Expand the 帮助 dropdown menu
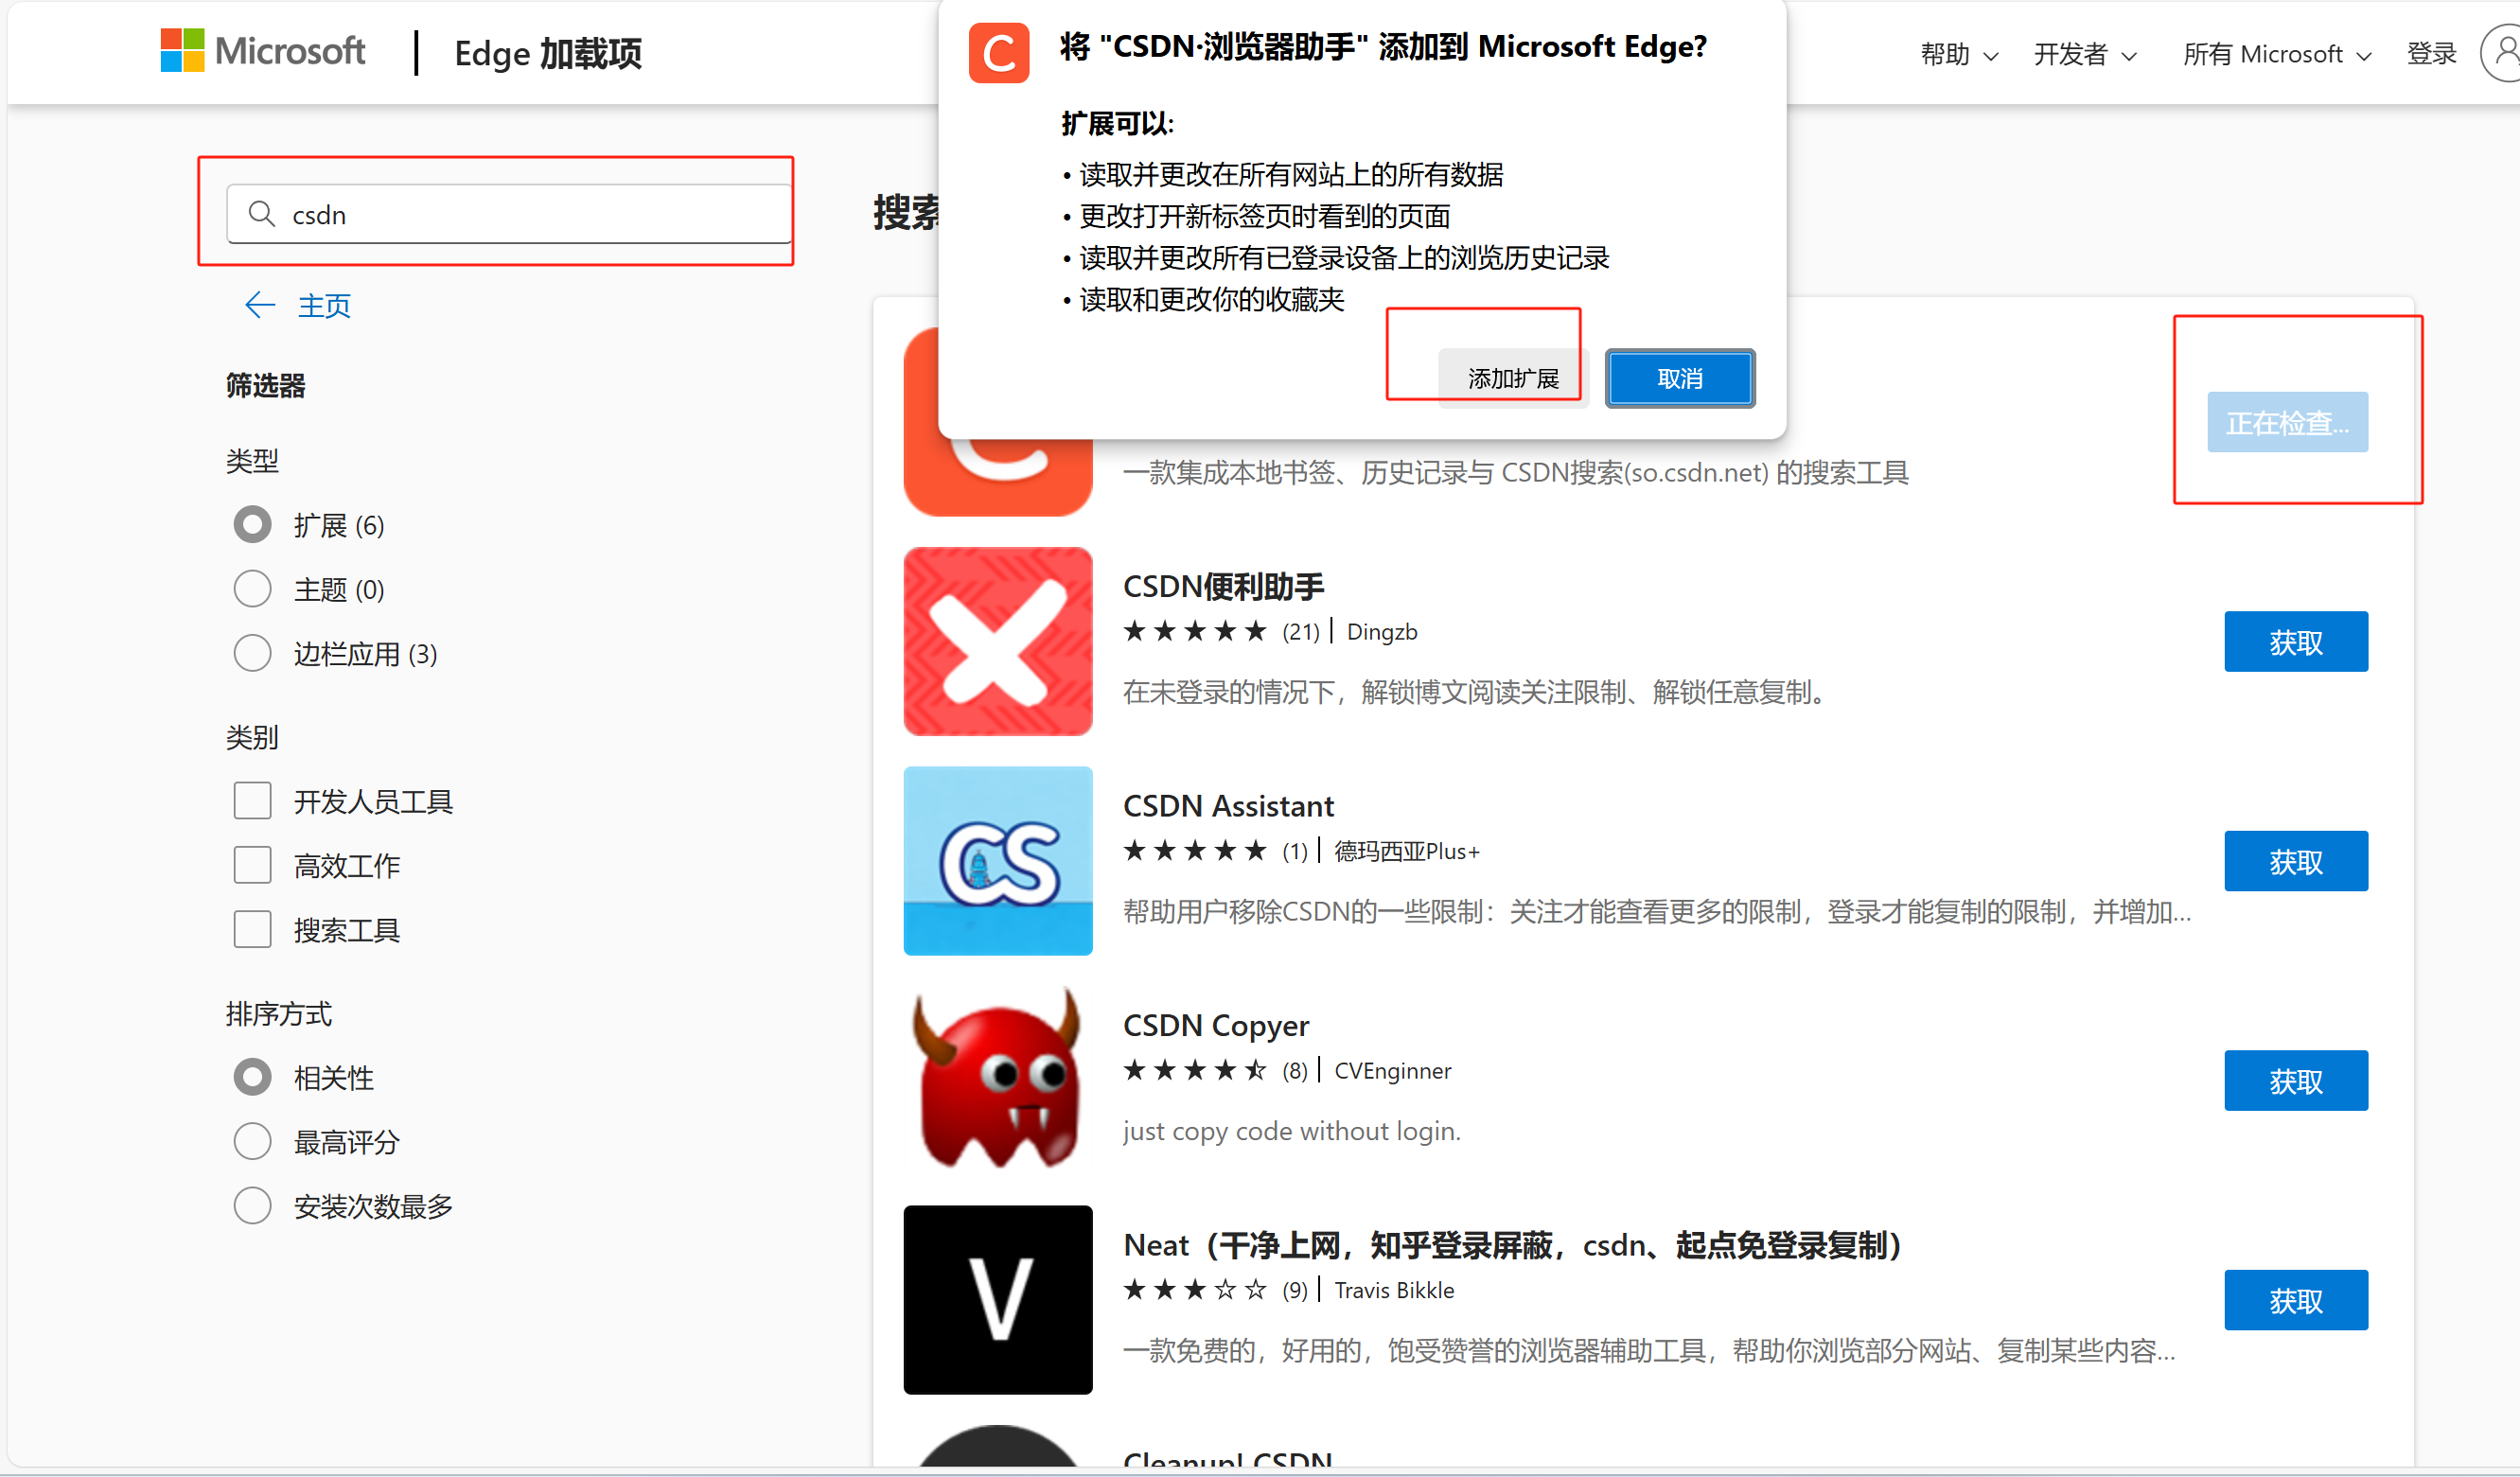This screenshot has height=1477, width=2520. 1958,54
